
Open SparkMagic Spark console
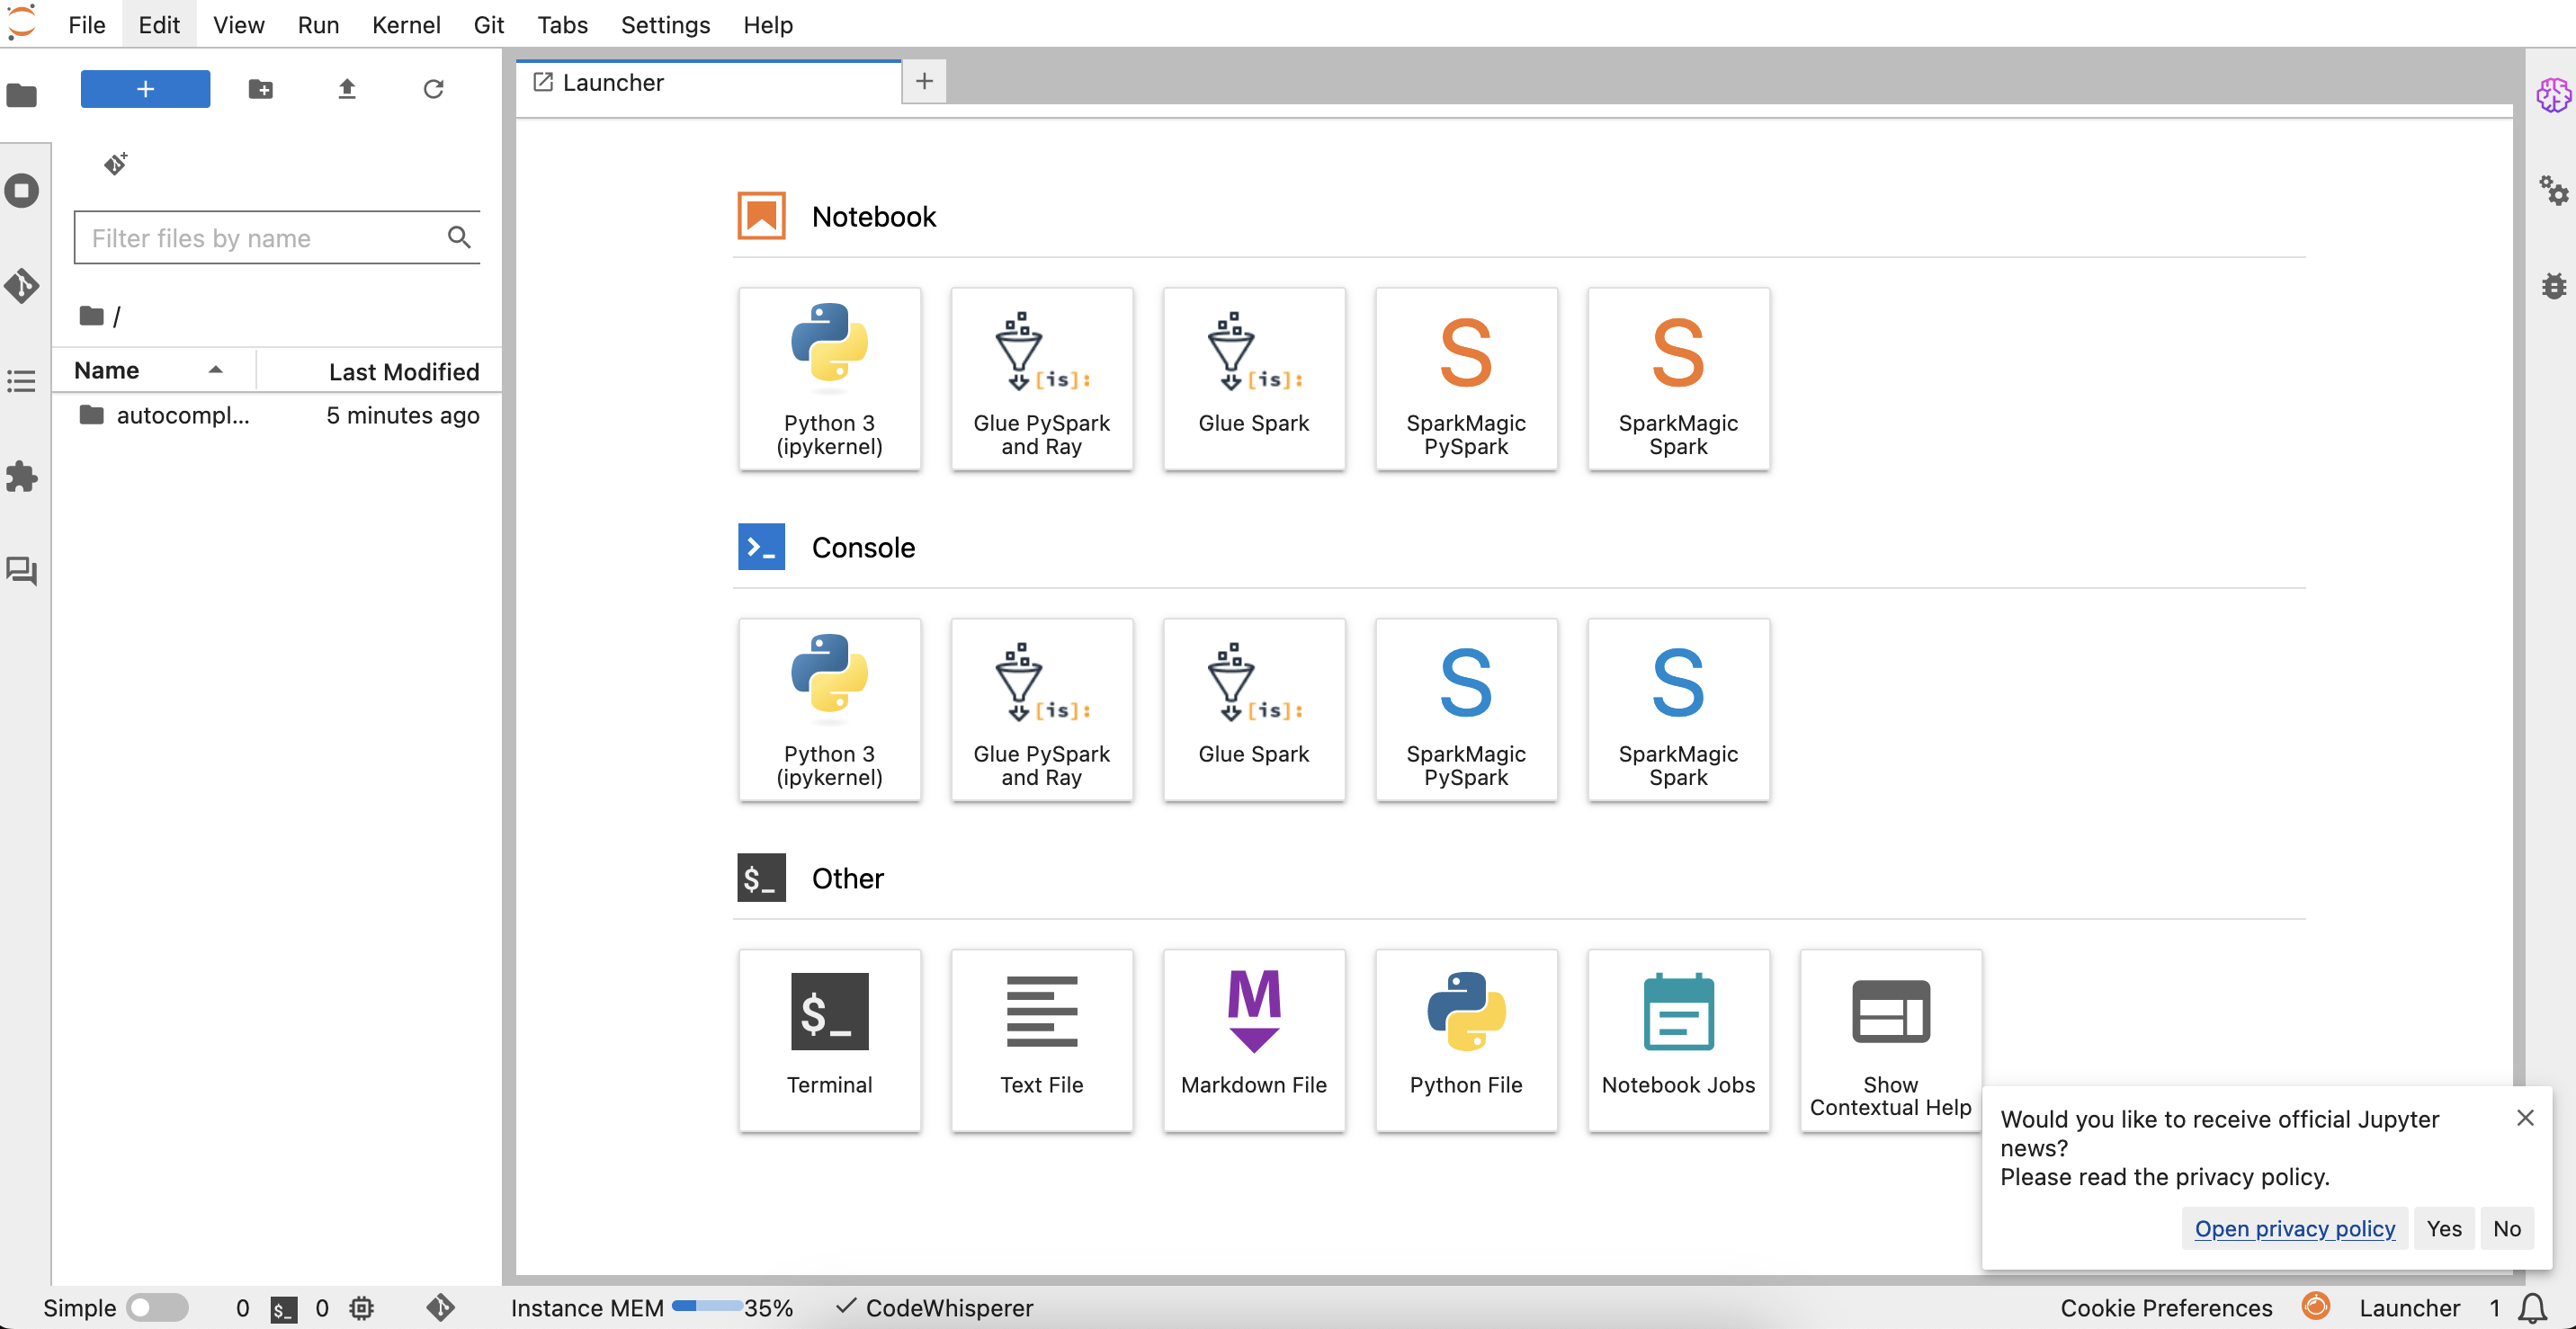[x=1678, y=710]
